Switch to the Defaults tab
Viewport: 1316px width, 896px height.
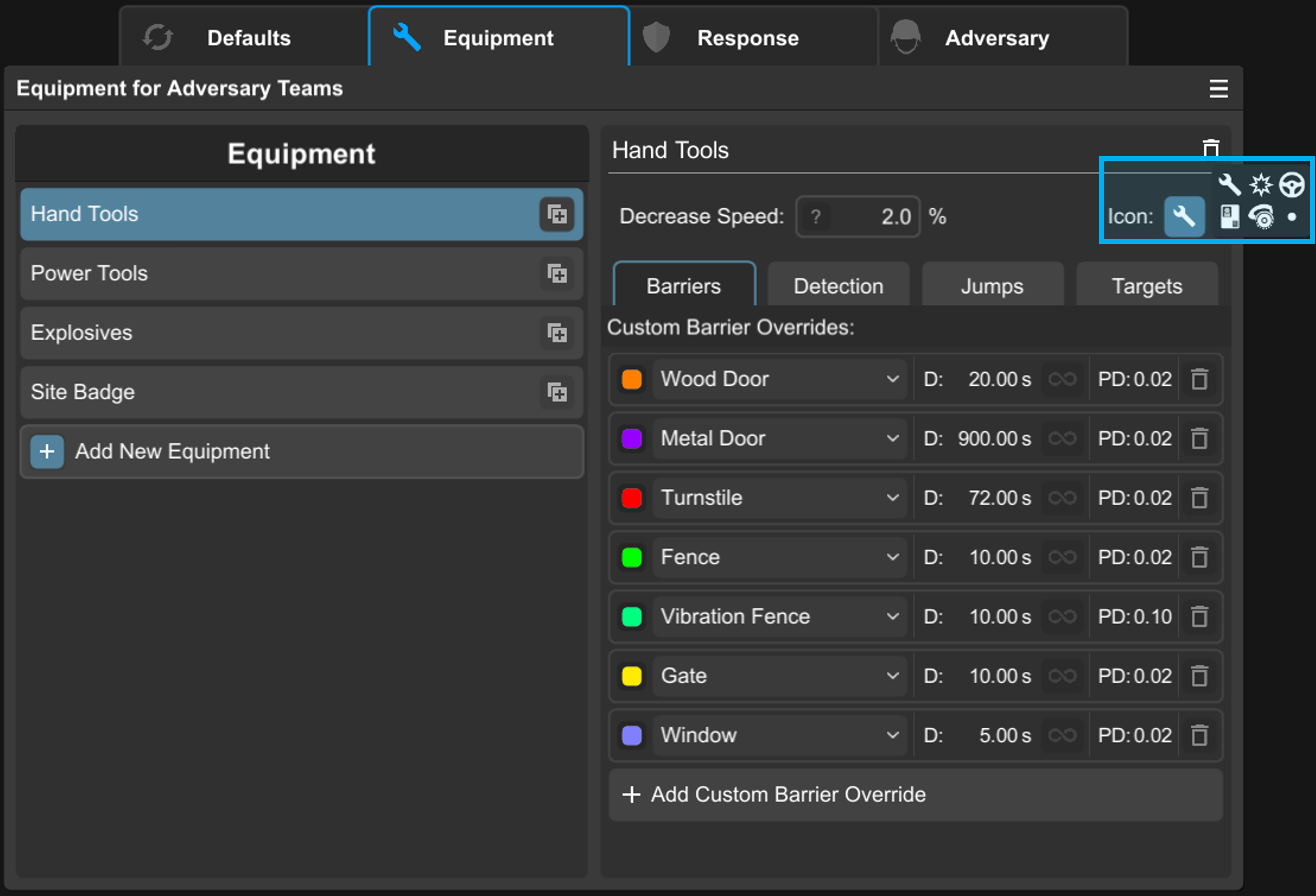click(243, 38)
